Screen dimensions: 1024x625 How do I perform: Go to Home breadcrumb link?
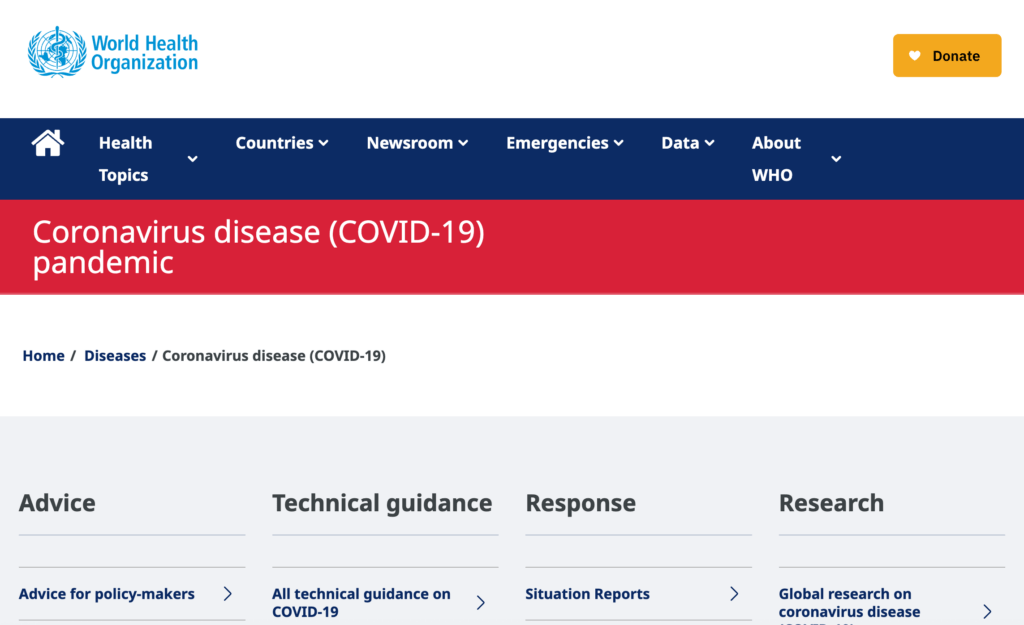coord(44,356)
